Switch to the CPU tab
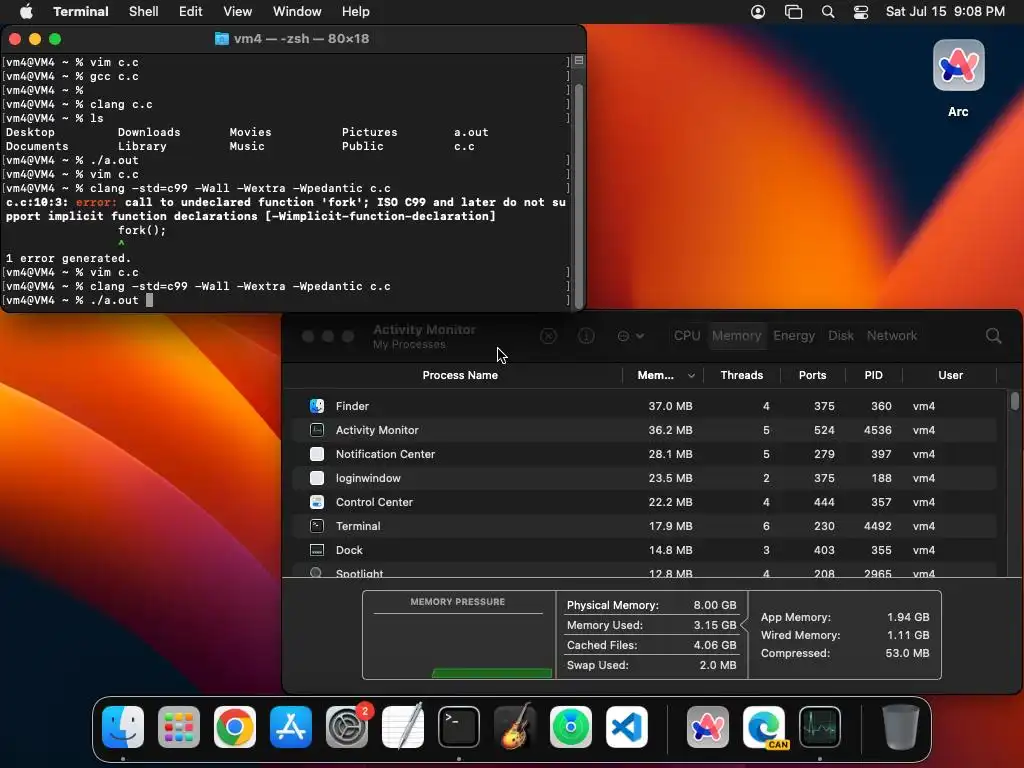This screenshot has width=1024, height=768. click(x=687, y=336)
